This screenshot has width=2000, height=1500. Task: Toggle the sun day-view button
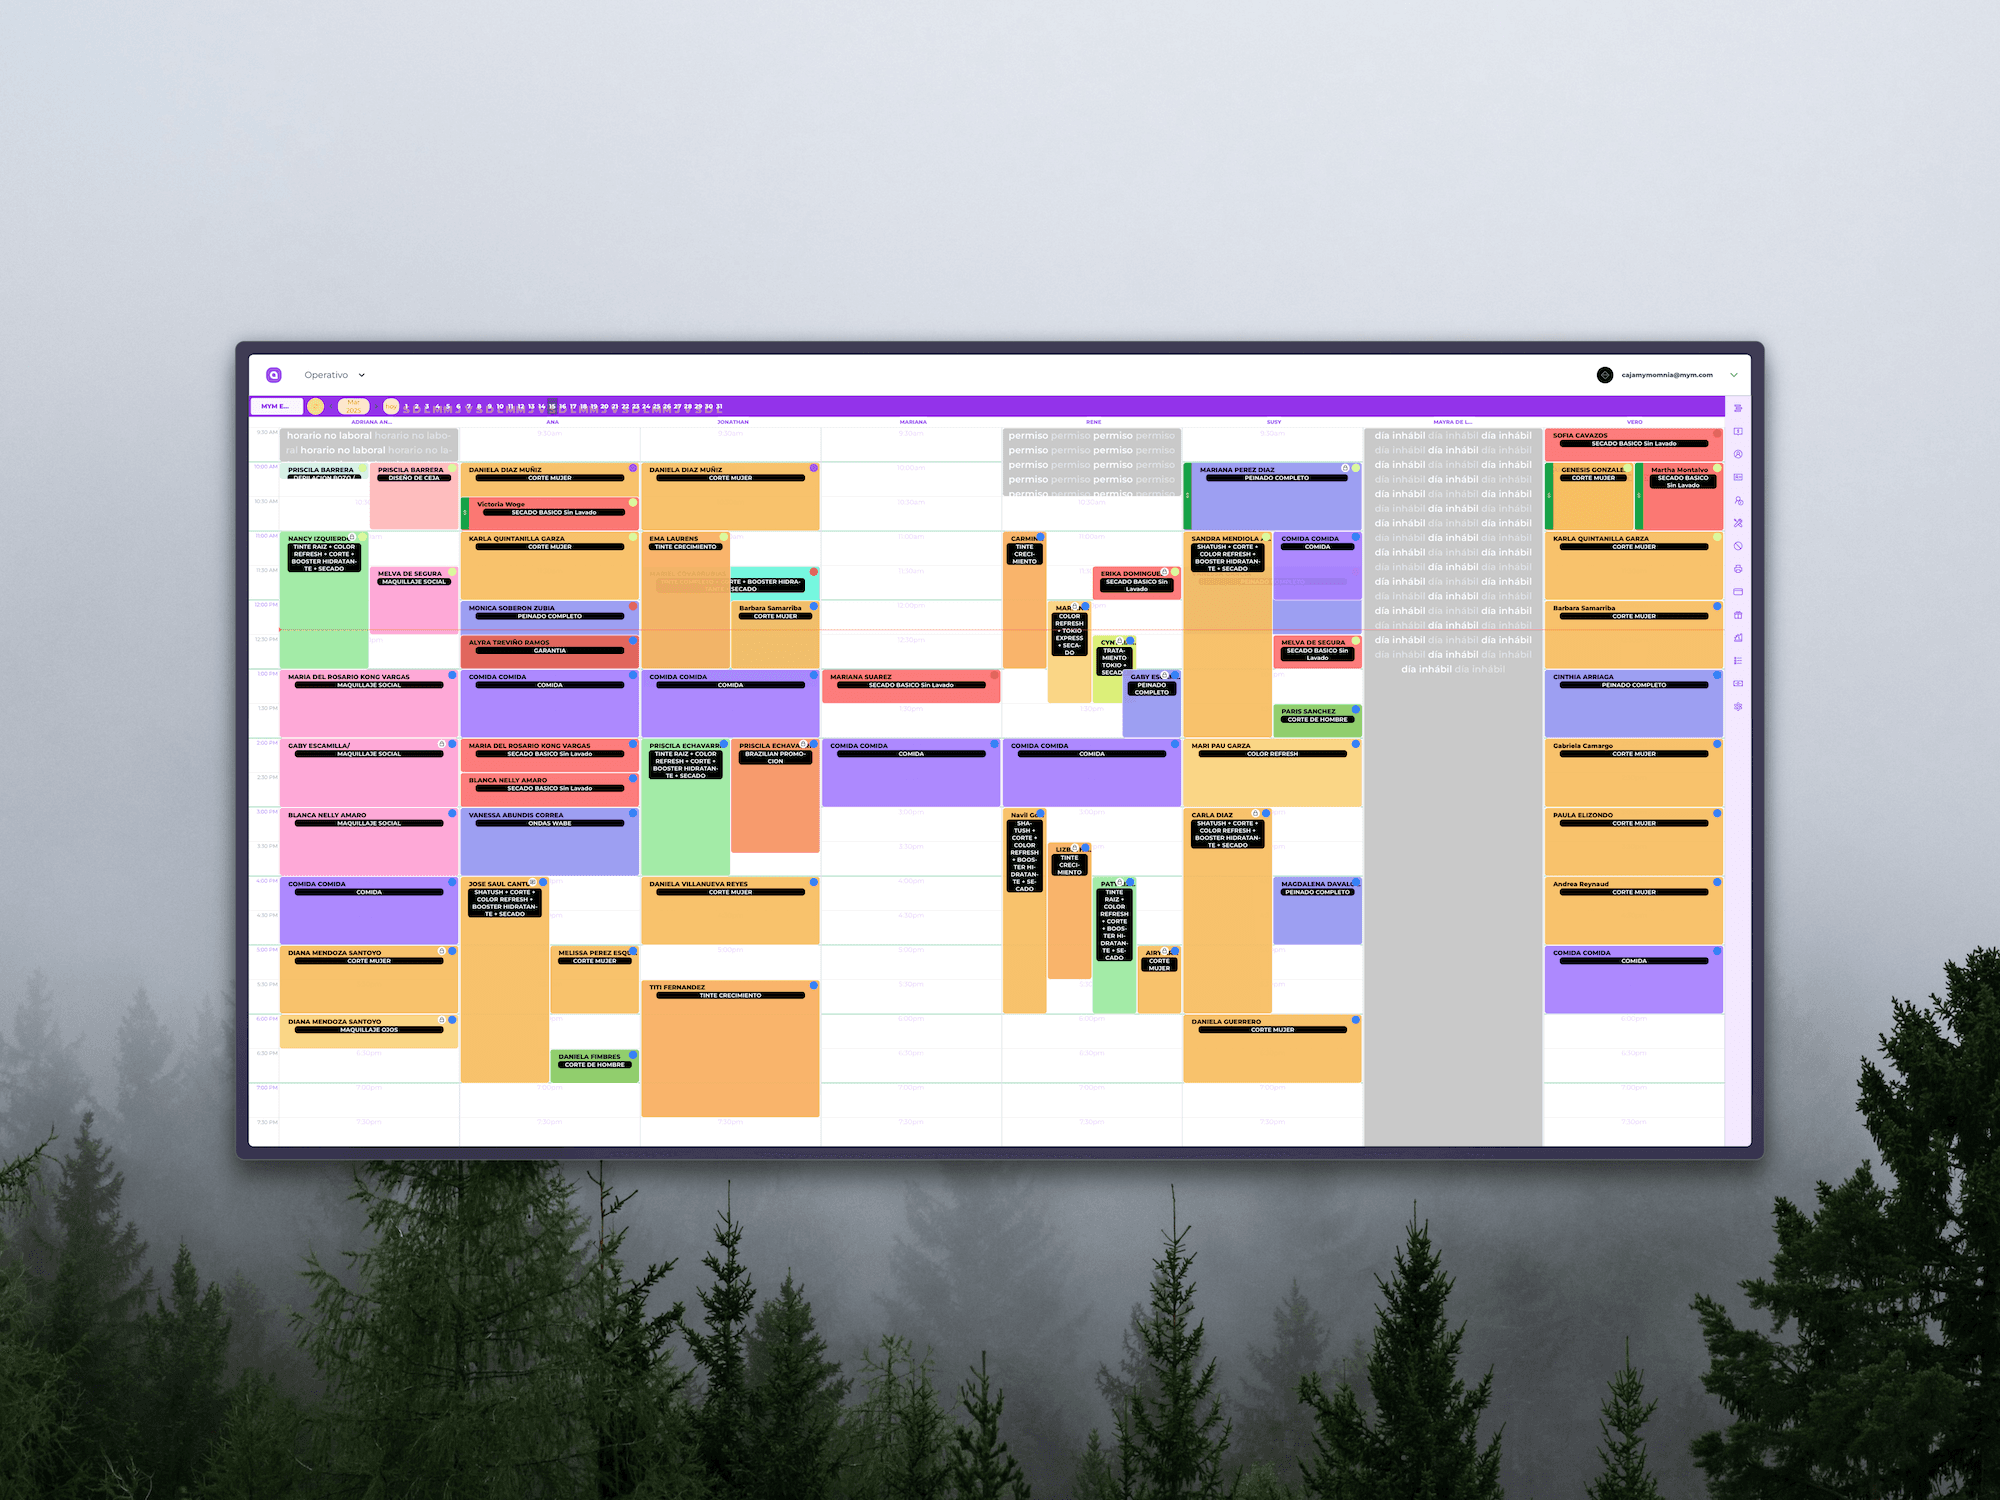click(x=315, y=406)
